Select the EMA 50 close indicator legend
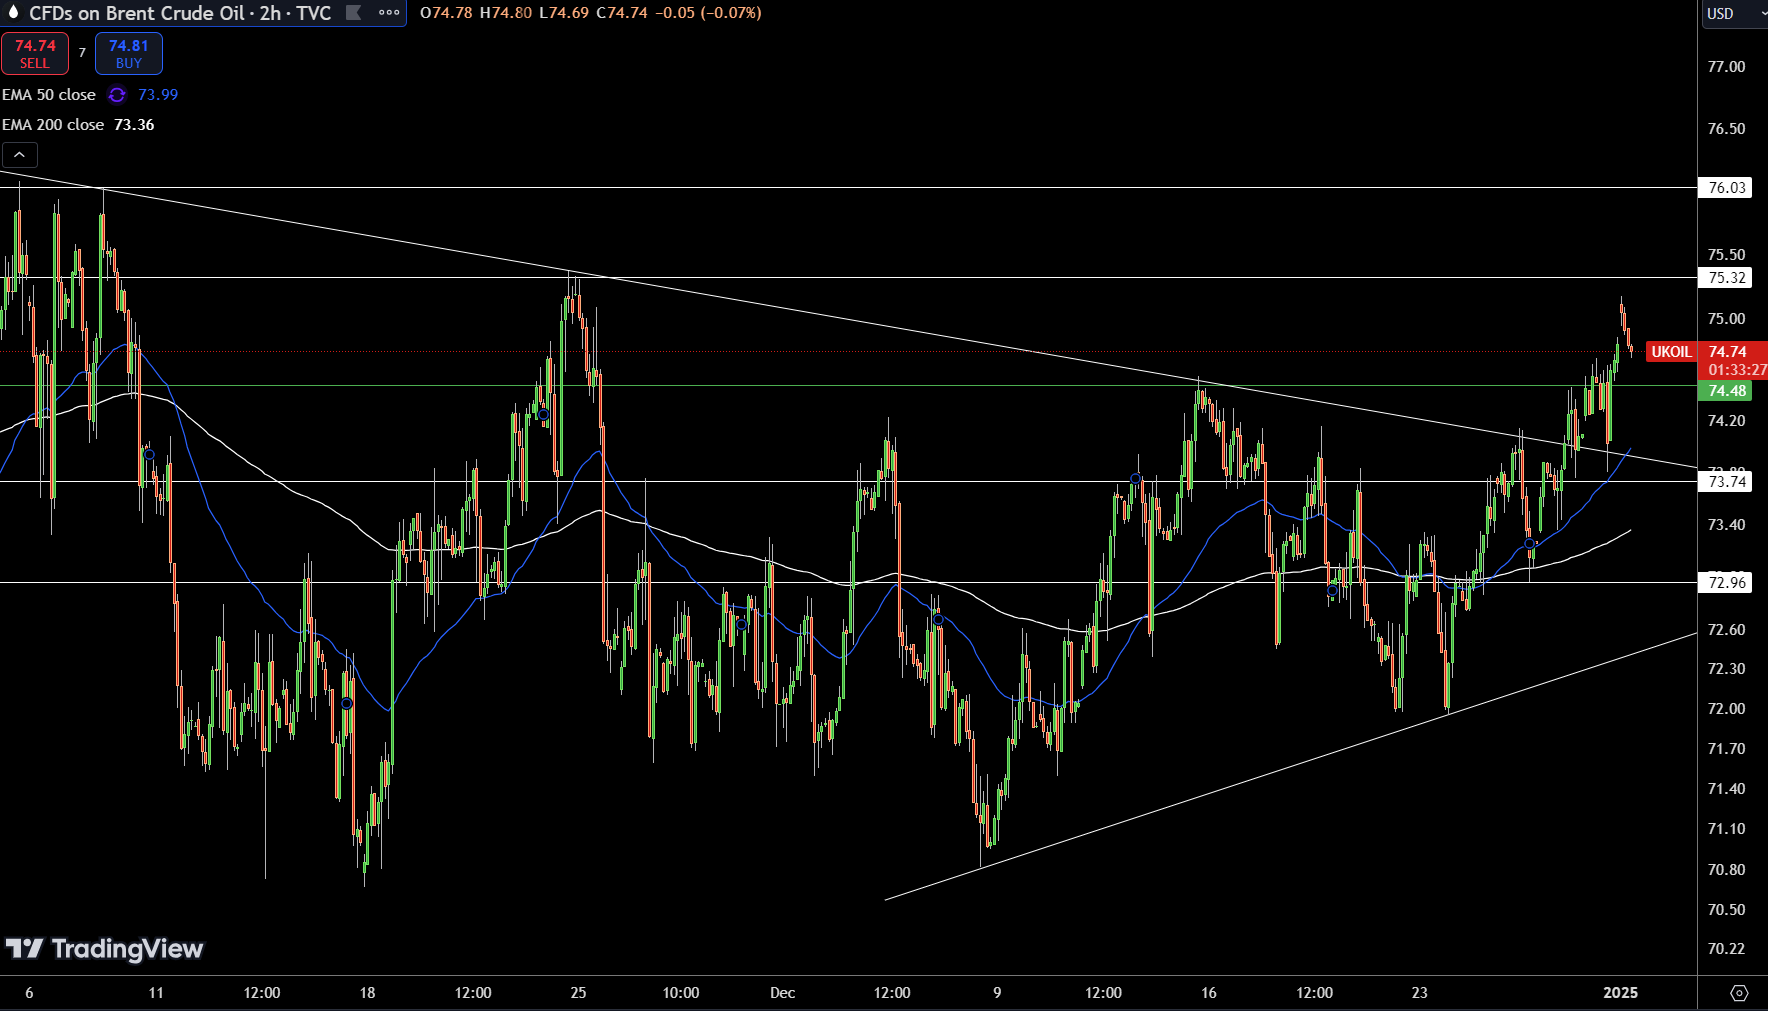Image resolution: width=1768 pixels, height=1011 pixels. tap(49, 95)
